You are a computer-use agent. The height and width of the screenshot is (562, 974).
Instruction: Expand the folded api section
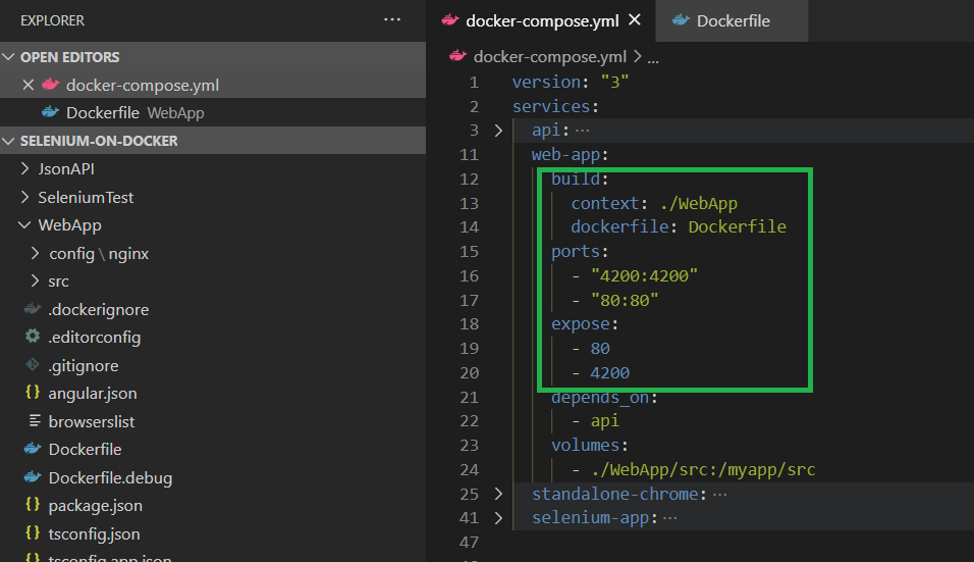tap(499, 130)
